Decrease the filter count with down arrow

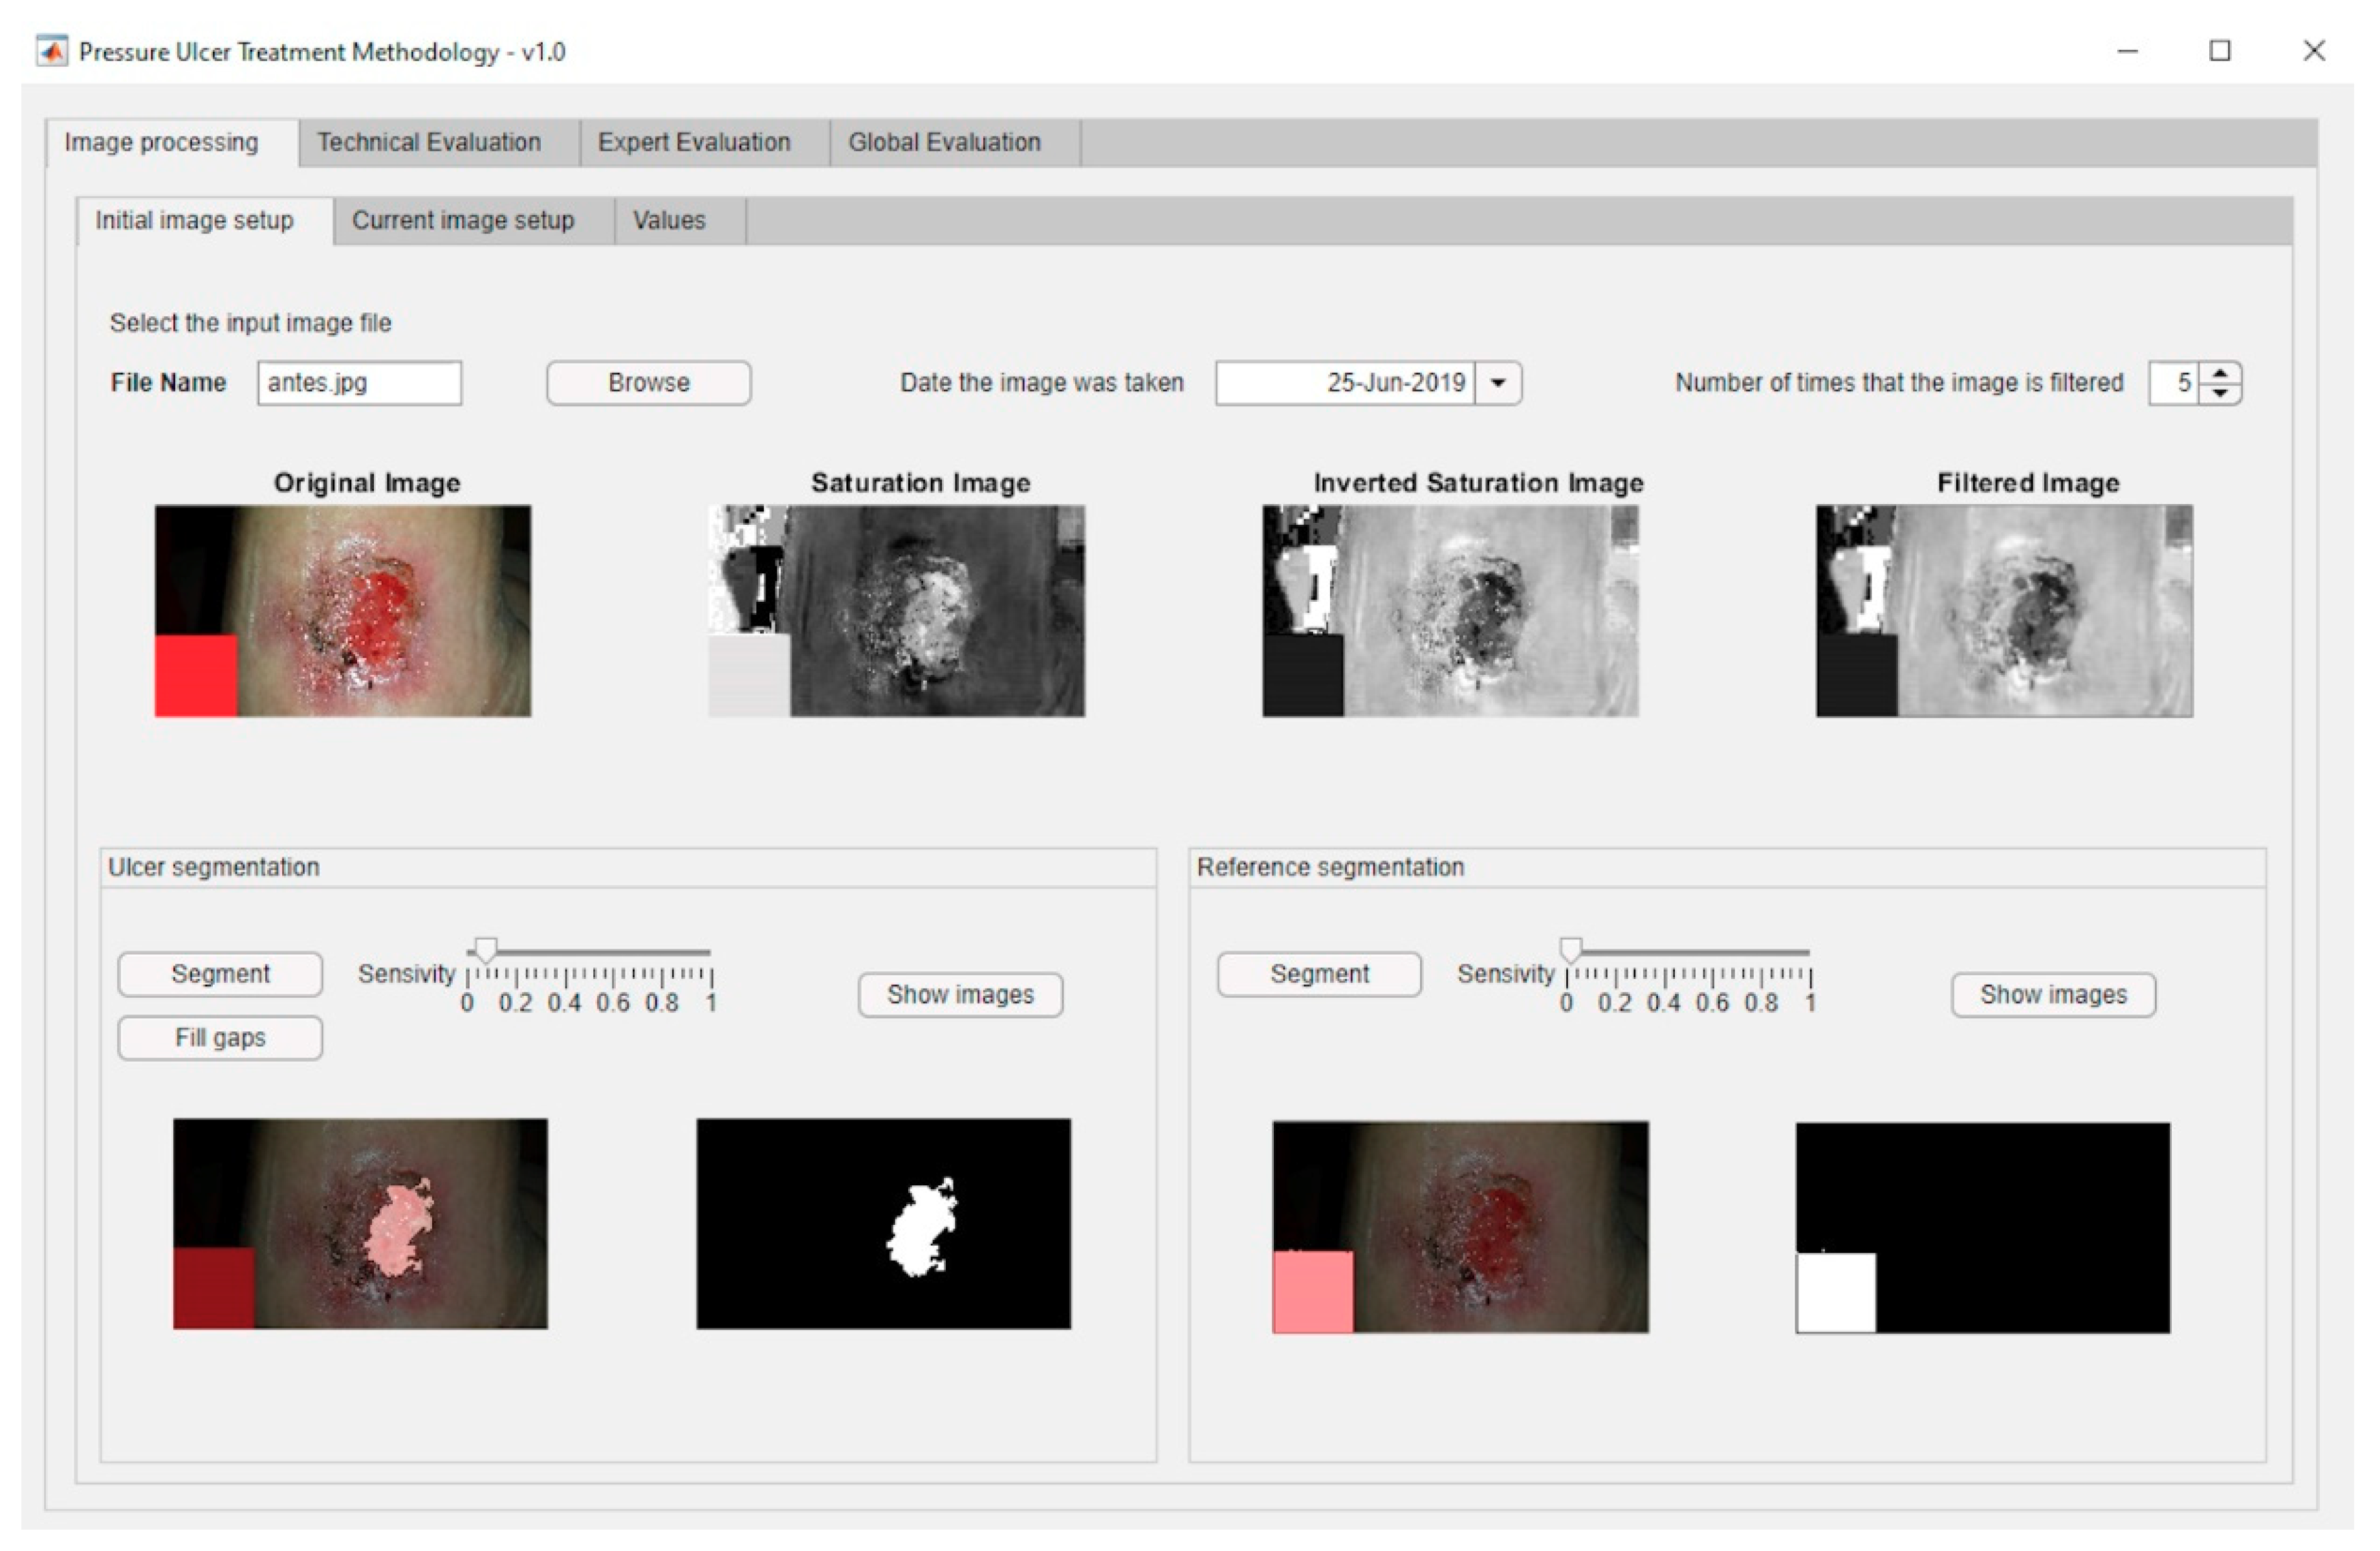point(2220,393)
